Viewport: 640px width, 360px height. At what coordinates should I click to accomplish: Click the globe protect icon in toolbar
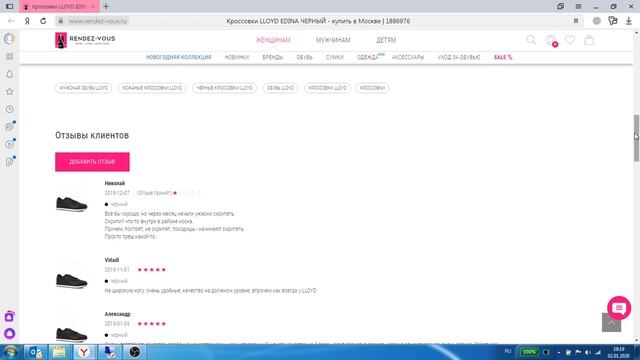[597, 21]
